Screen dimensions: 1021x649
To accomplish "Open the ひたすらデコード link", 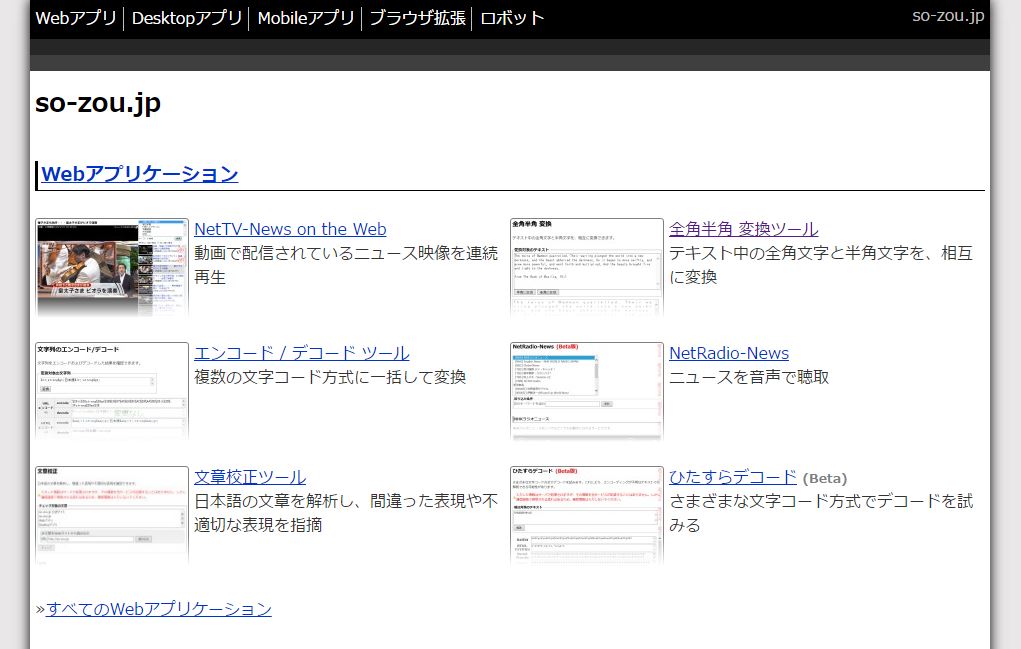I will tap(732, 477).
